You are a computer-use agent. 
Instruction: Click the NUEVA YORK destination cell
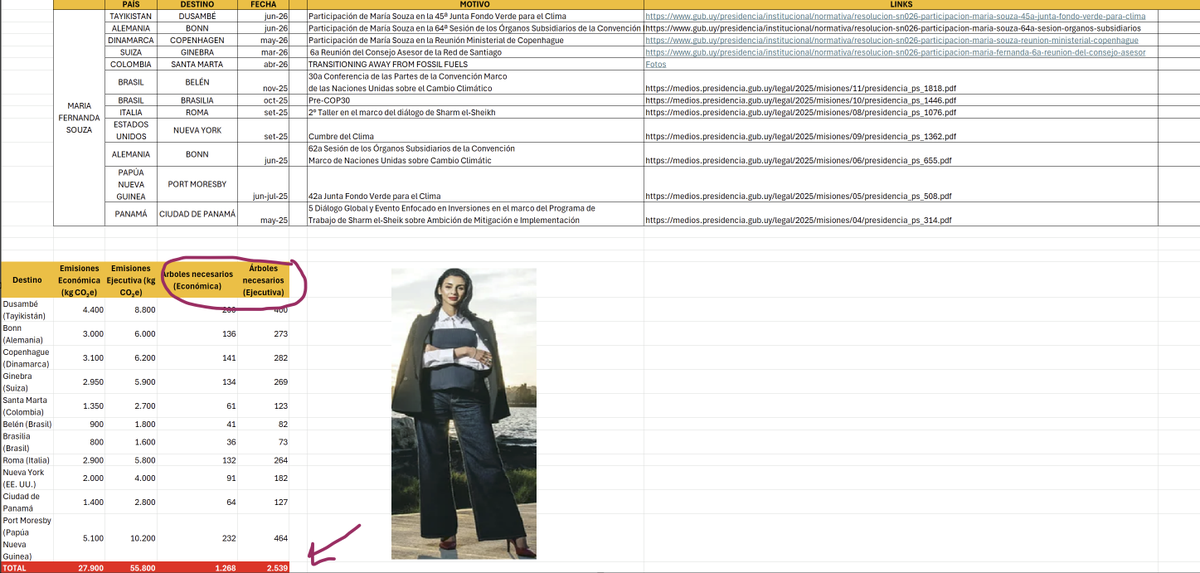coord(197,130)
